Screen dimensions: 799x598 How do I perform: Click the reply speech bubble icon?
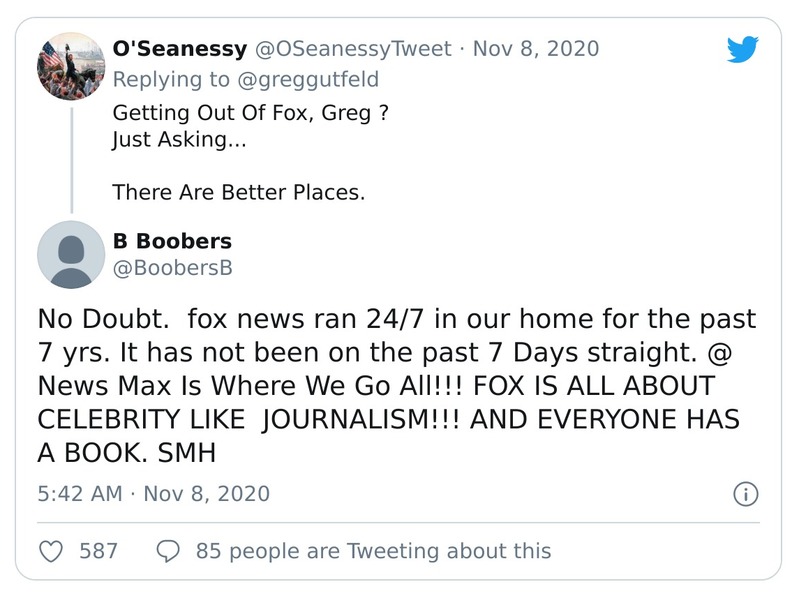point(170,550)
